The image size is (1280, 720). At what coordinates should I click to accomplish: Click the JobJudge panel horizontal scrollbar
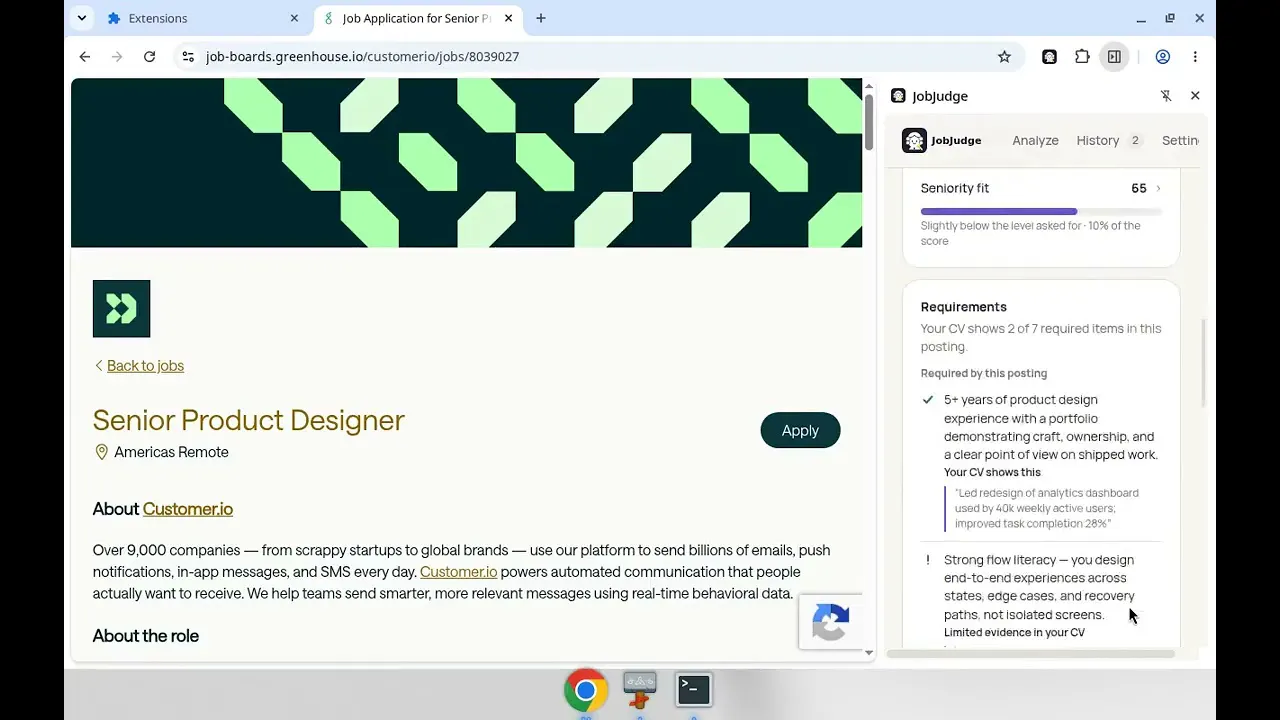[1030, 654]
